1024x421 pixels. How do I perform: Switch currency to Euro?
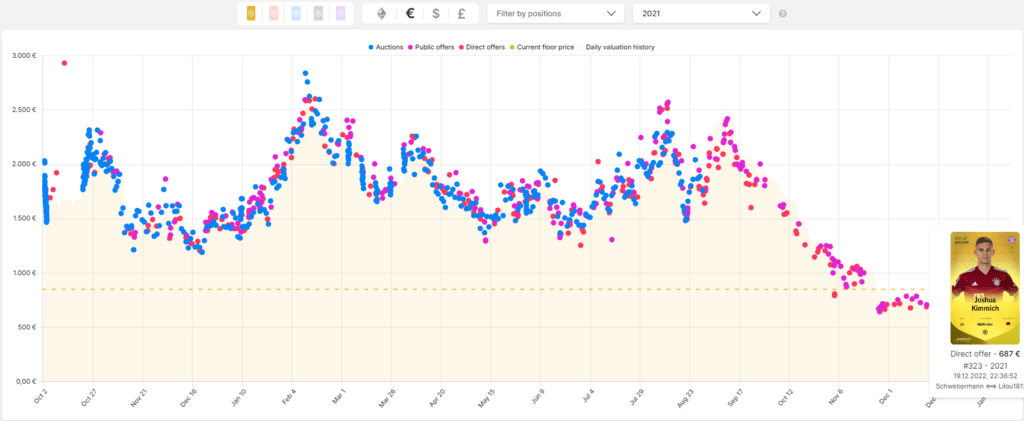tap(410, 13)
